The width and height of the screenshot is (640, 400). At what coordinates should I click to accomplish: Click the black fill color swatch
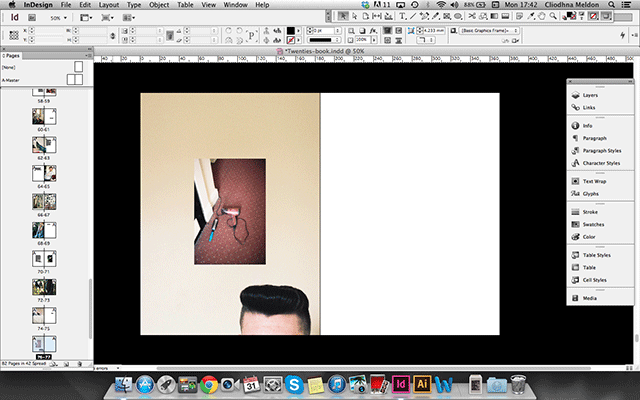tap(290, 31)
